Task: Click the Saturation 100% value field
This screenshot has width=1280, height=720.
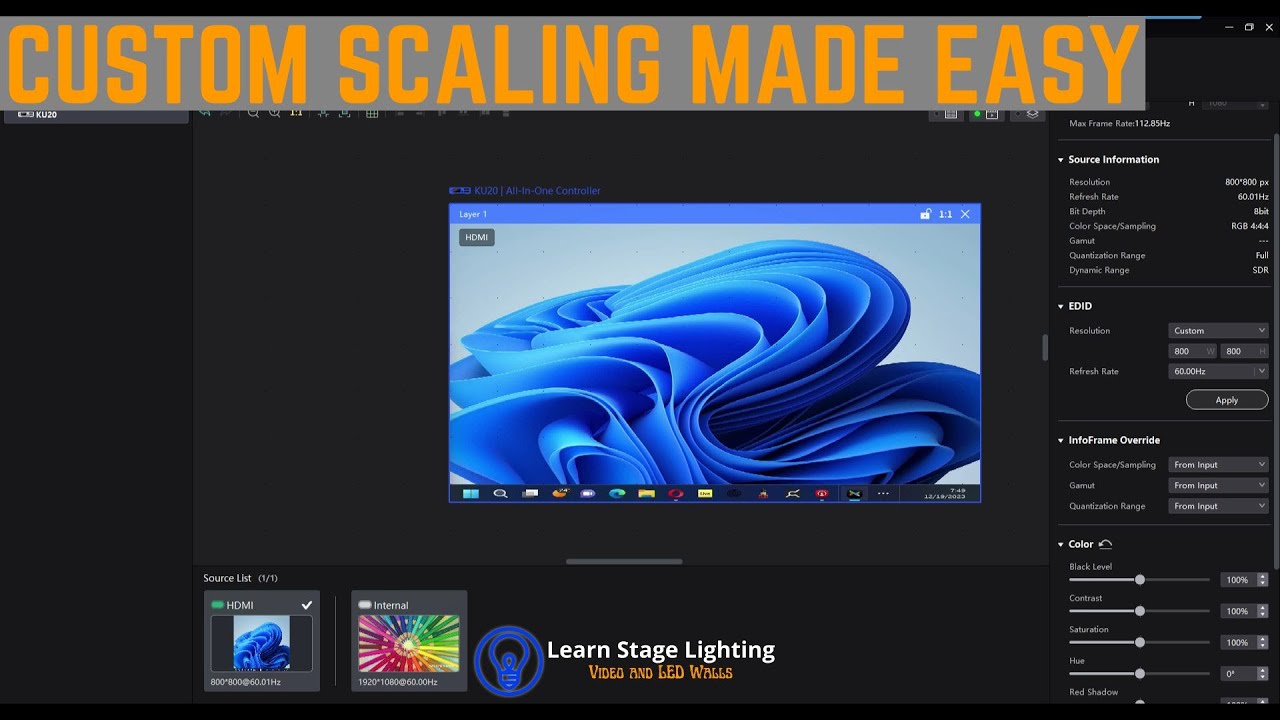Action: [x=1238, y=642]
